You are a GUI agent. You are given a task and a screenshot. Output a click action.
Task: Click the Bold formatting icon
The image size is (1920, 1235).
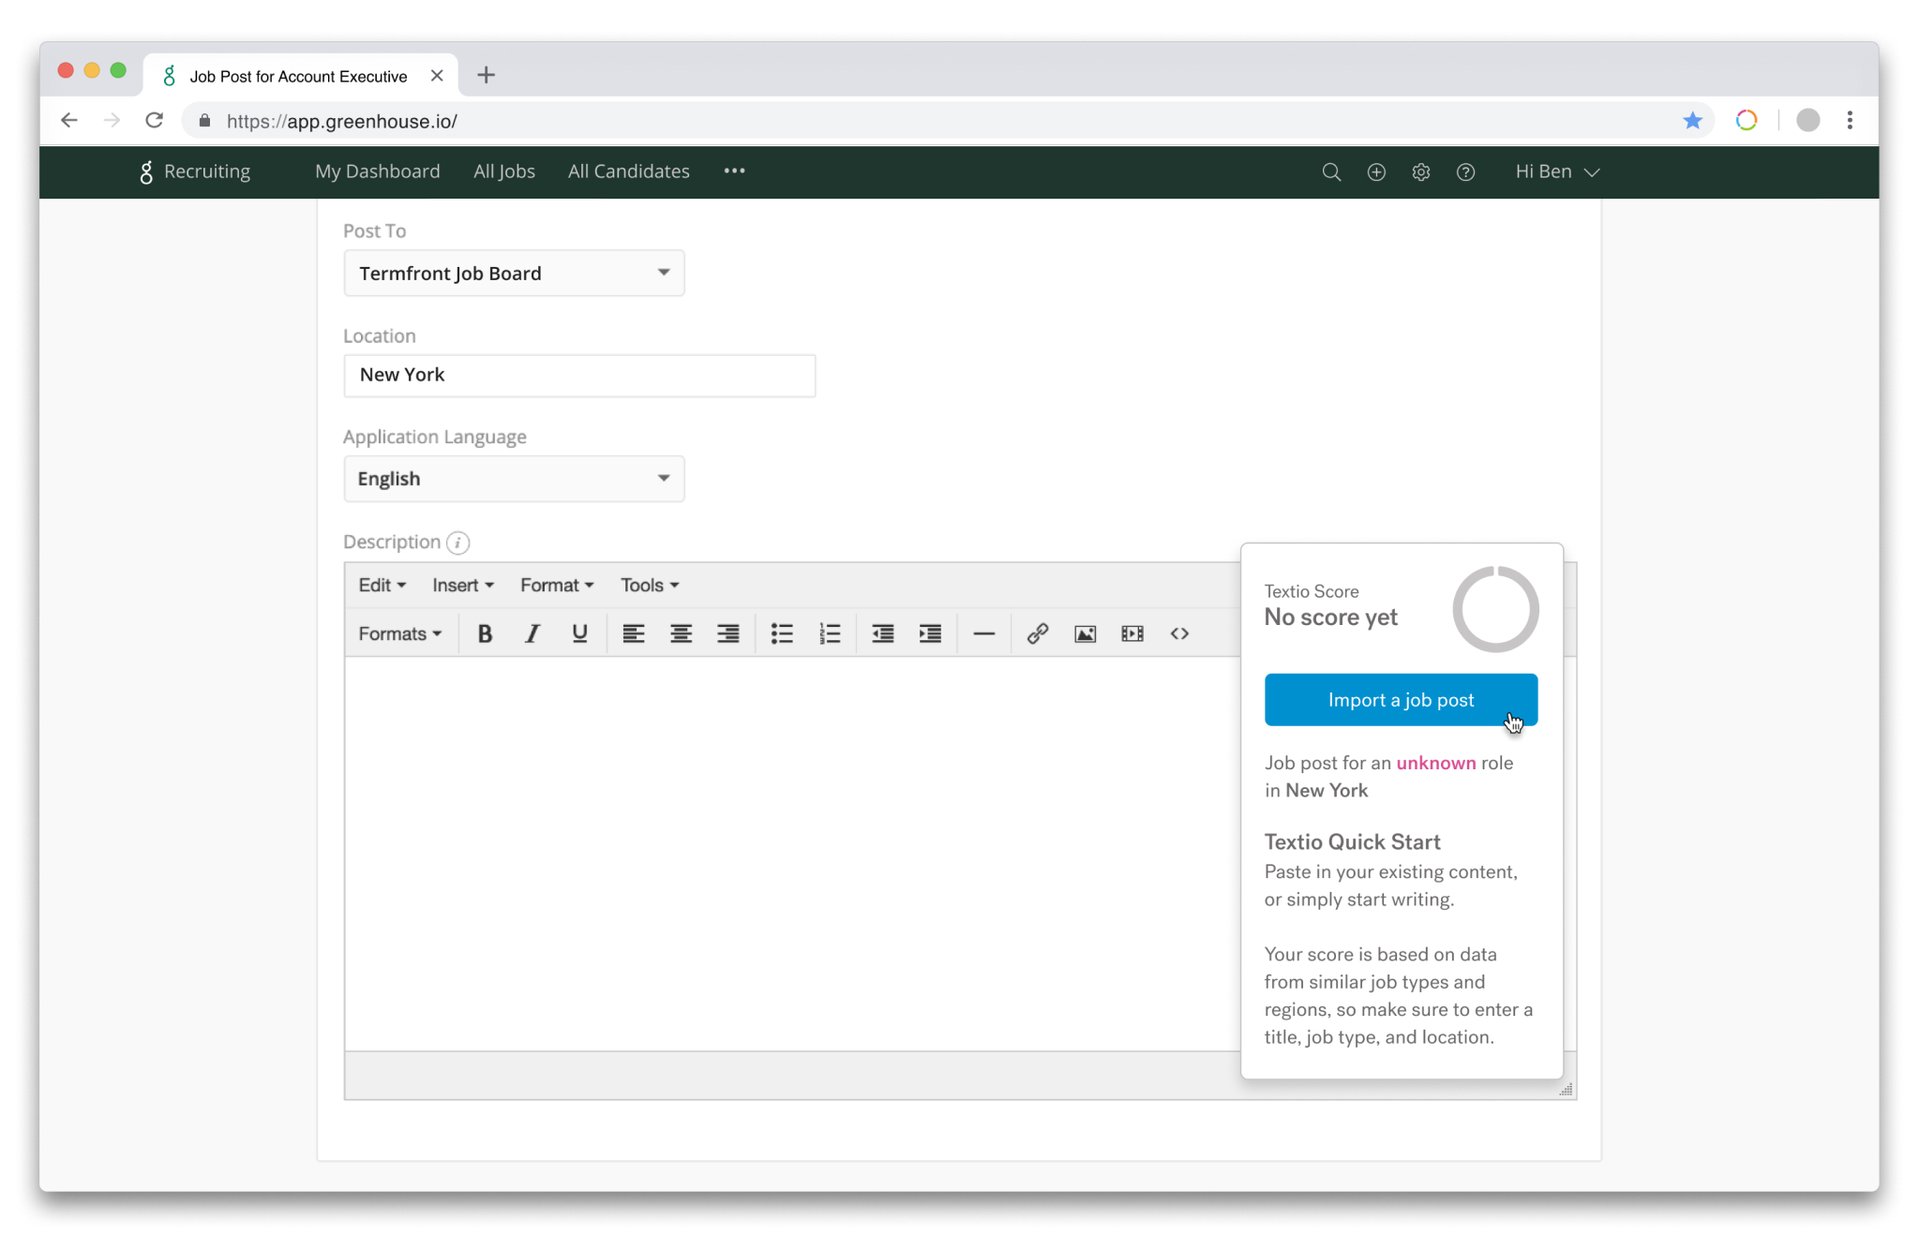point(484,634)
